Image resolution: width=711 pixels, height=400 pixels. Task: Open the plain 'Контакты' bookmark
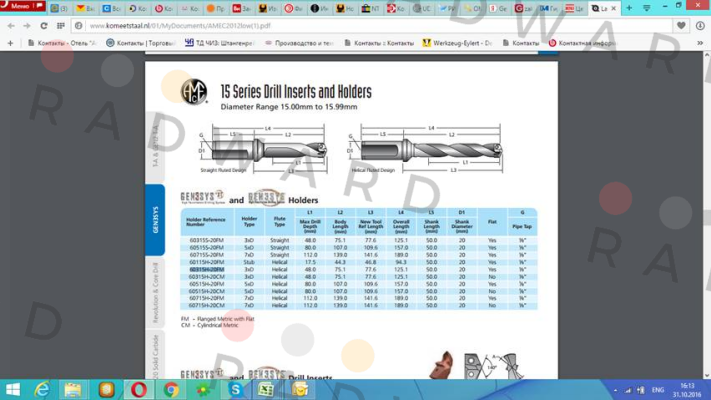(x=521, y=43)
